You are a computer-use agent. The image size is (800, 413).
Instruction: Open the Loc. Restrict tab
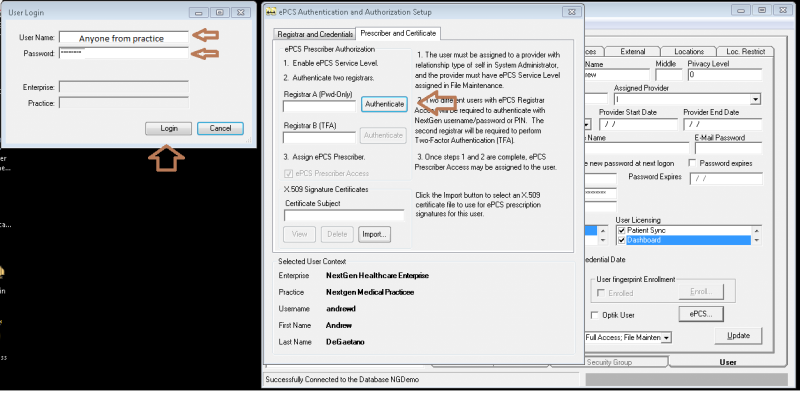(745, 52)
